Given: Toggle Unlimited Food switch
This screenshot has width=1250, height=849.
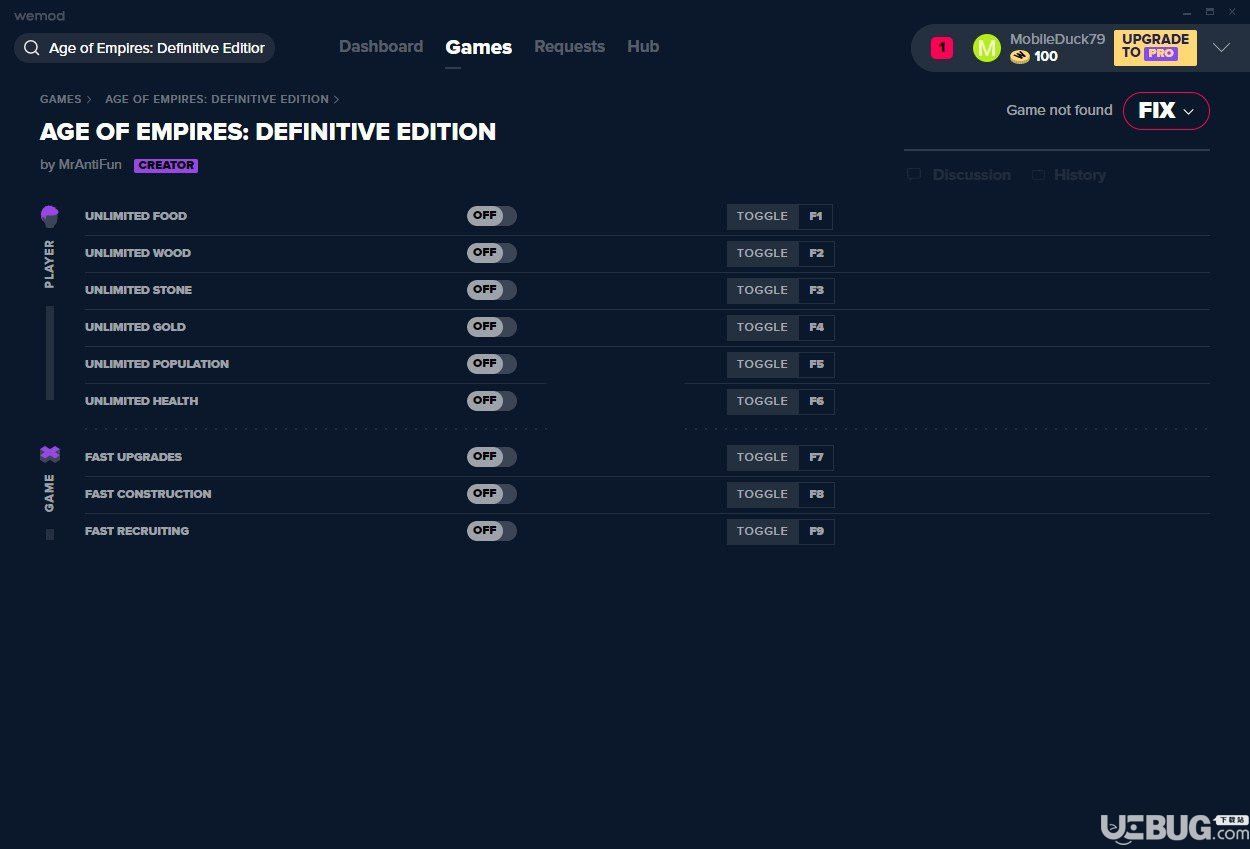Looking at the screenshot, I should tap(492, 216).
